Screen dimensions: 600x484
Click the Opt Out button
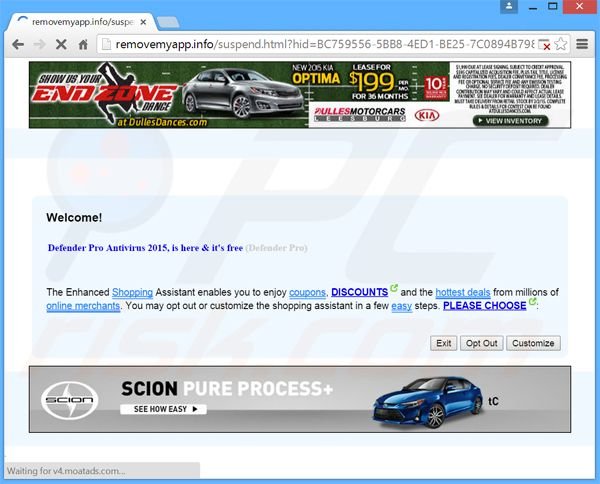click(x=481, y=343)
